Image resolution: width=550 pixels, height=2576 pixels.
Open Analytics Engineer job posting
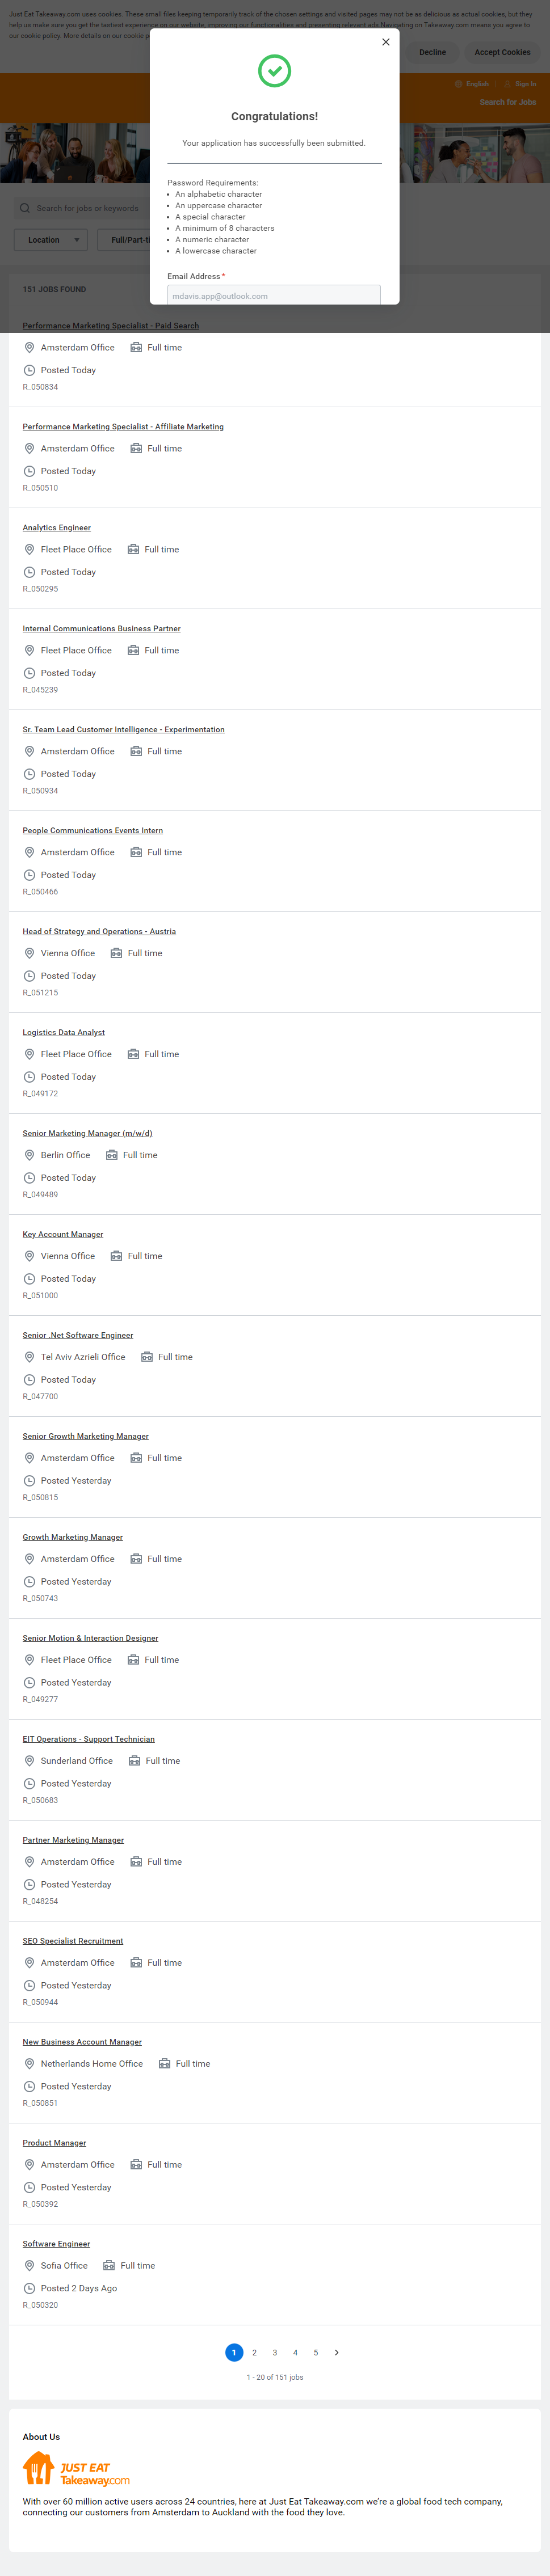(57, 528)
